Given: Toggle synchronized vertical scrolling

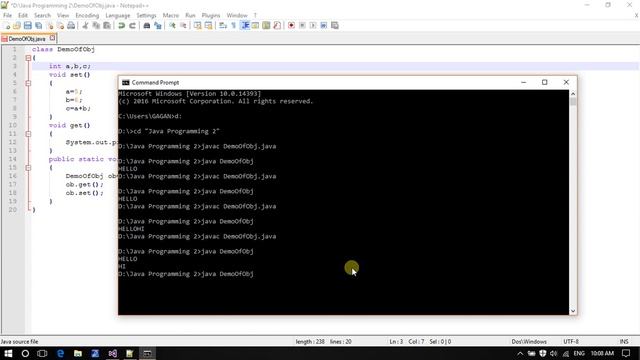Looking at the screenshot, I should pos(198,25).
